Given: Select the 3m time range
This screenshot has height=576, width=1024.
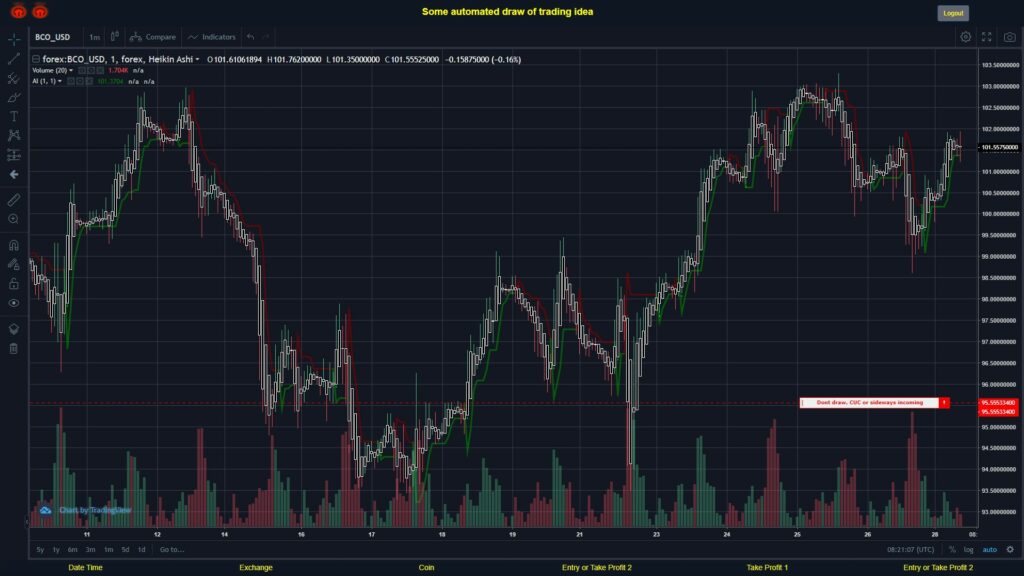Looking at the screenshot, I should (x=91, y=550).
